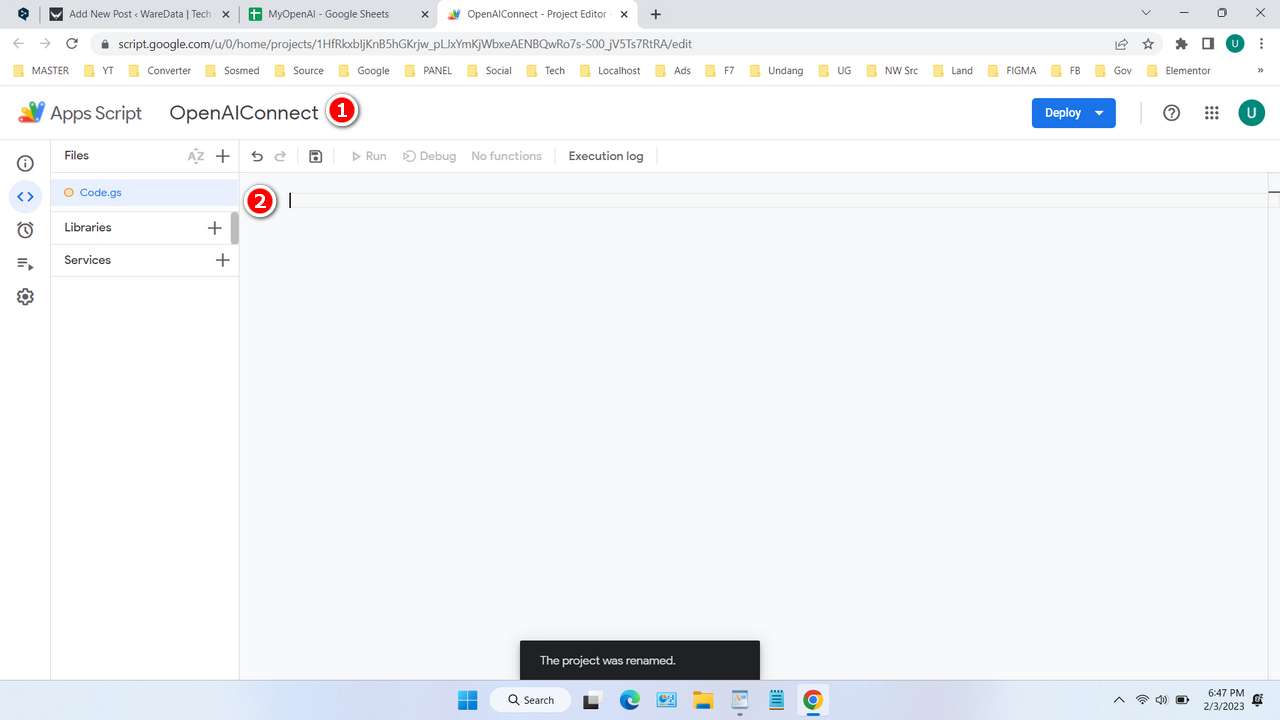Open Project Settings
Image resolution: width=1280 pixels, height=720 pixels.
tap(25, 296)
